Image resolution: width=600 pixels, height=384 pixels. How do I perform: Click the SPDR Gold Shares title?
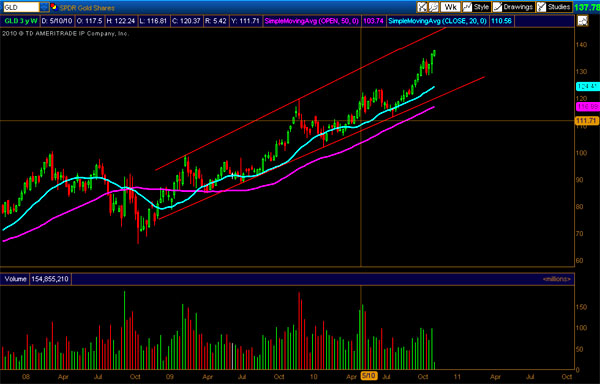(86, 8)
